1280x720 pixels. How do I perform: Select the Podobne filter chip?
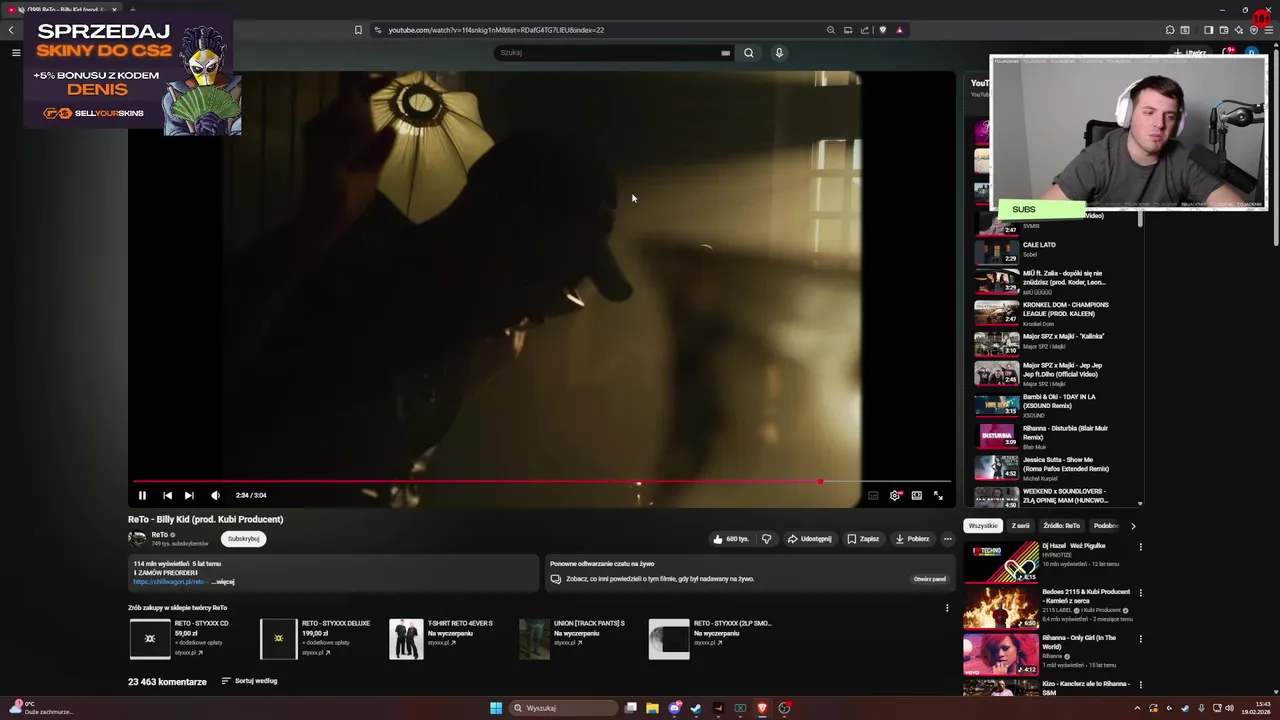pos(1105,526)
